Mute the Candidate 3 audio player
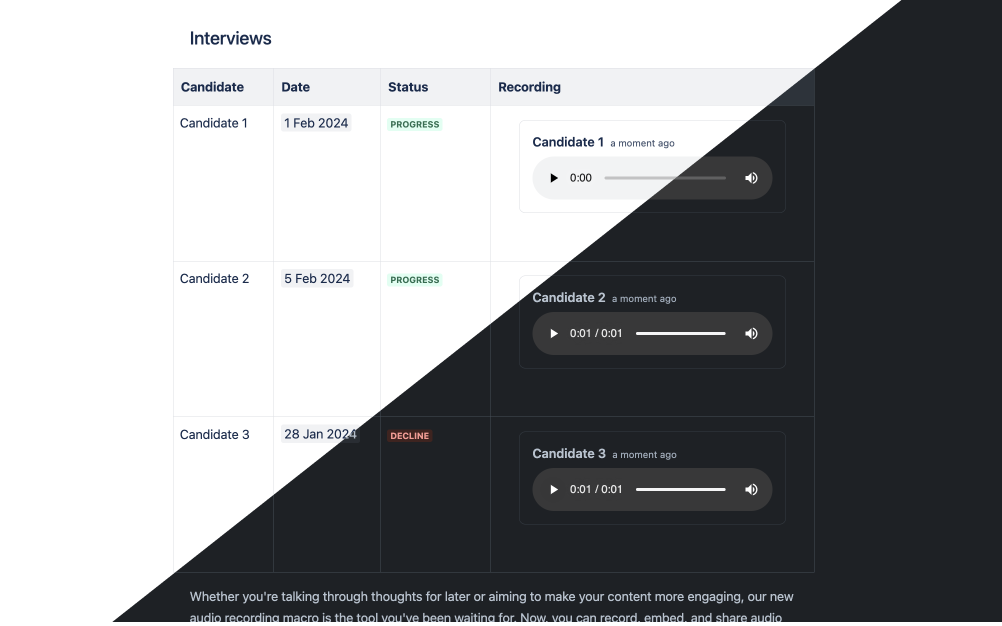Screen dimensions: 1002x626 point(751,489)
